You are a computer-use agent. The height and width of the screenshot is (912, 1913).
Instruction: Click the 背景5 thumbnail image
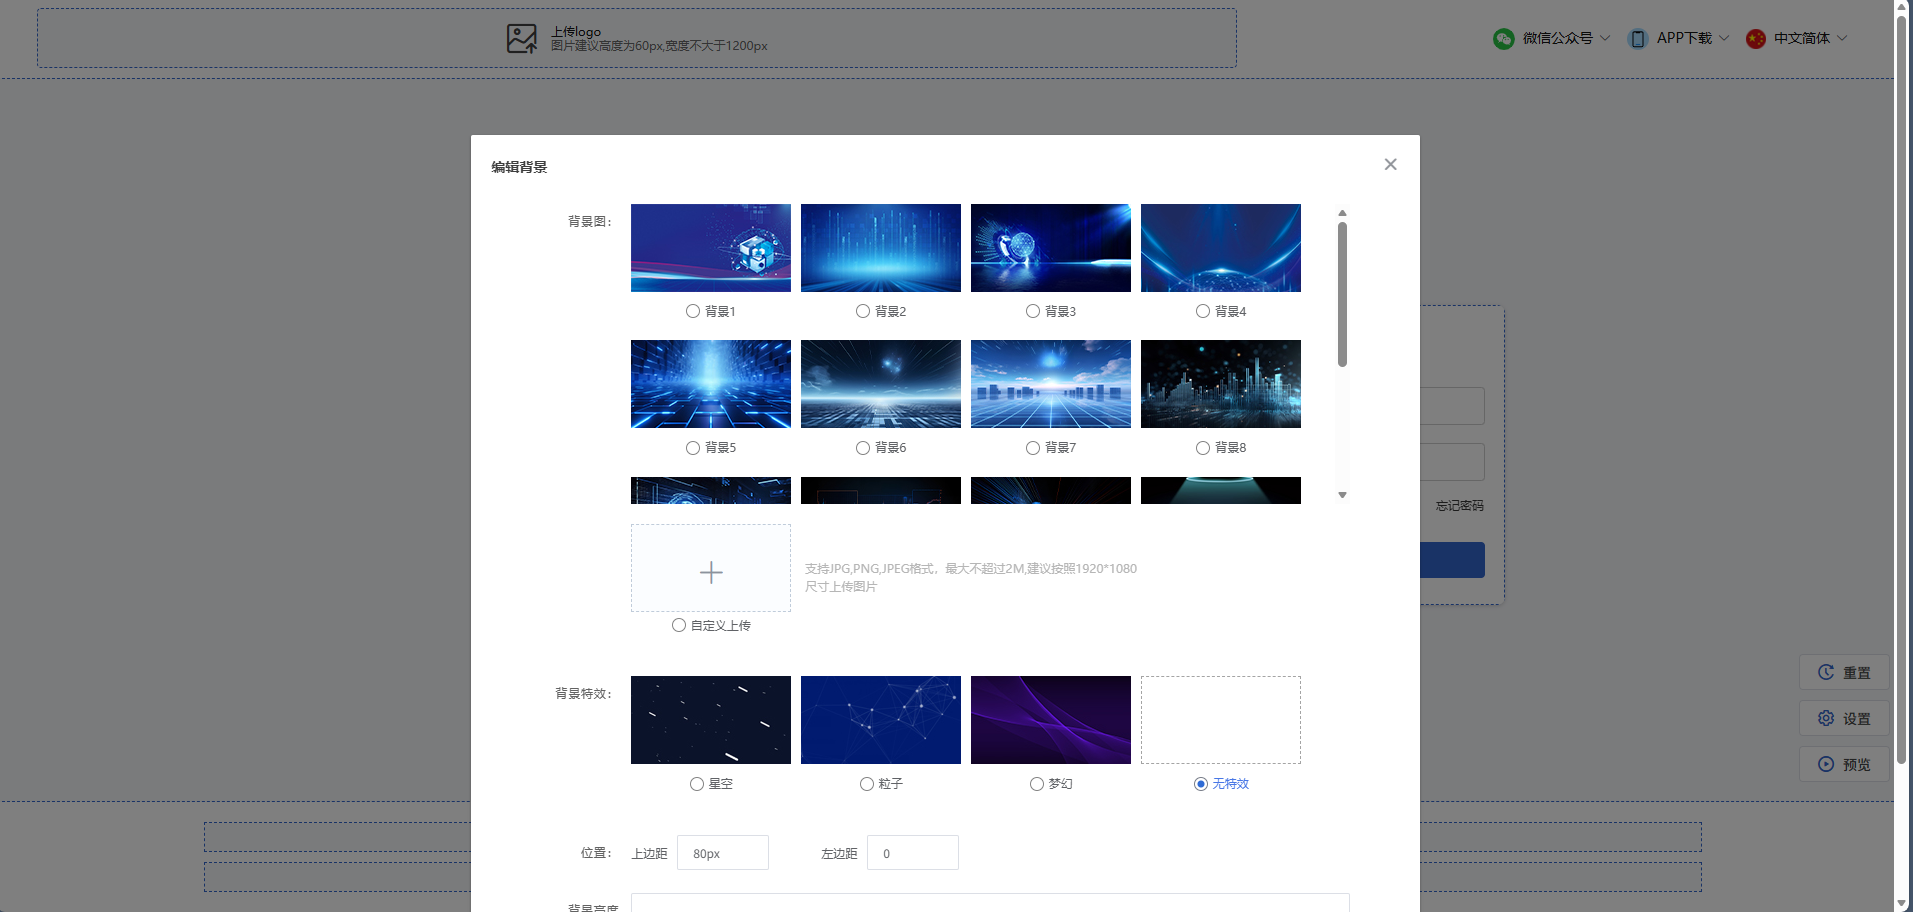click(711, 384)
